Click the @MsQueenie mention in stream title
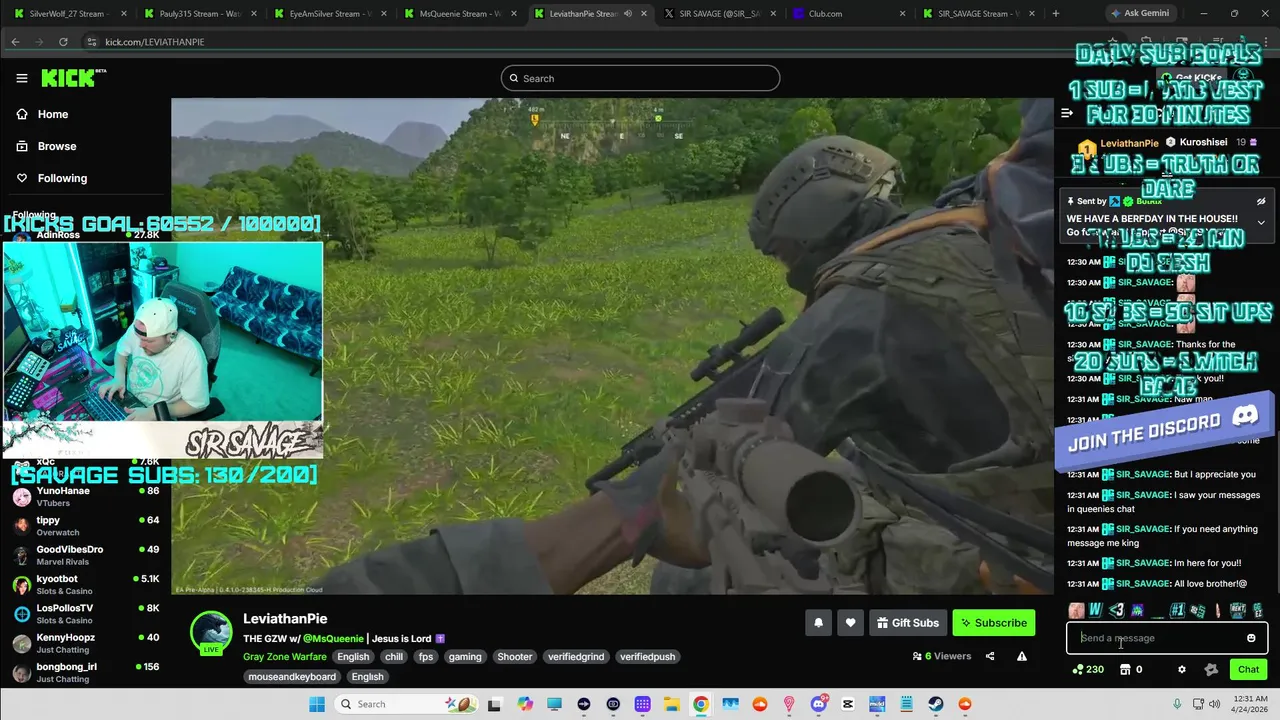The image size is (1280, 720). point(333,638)
